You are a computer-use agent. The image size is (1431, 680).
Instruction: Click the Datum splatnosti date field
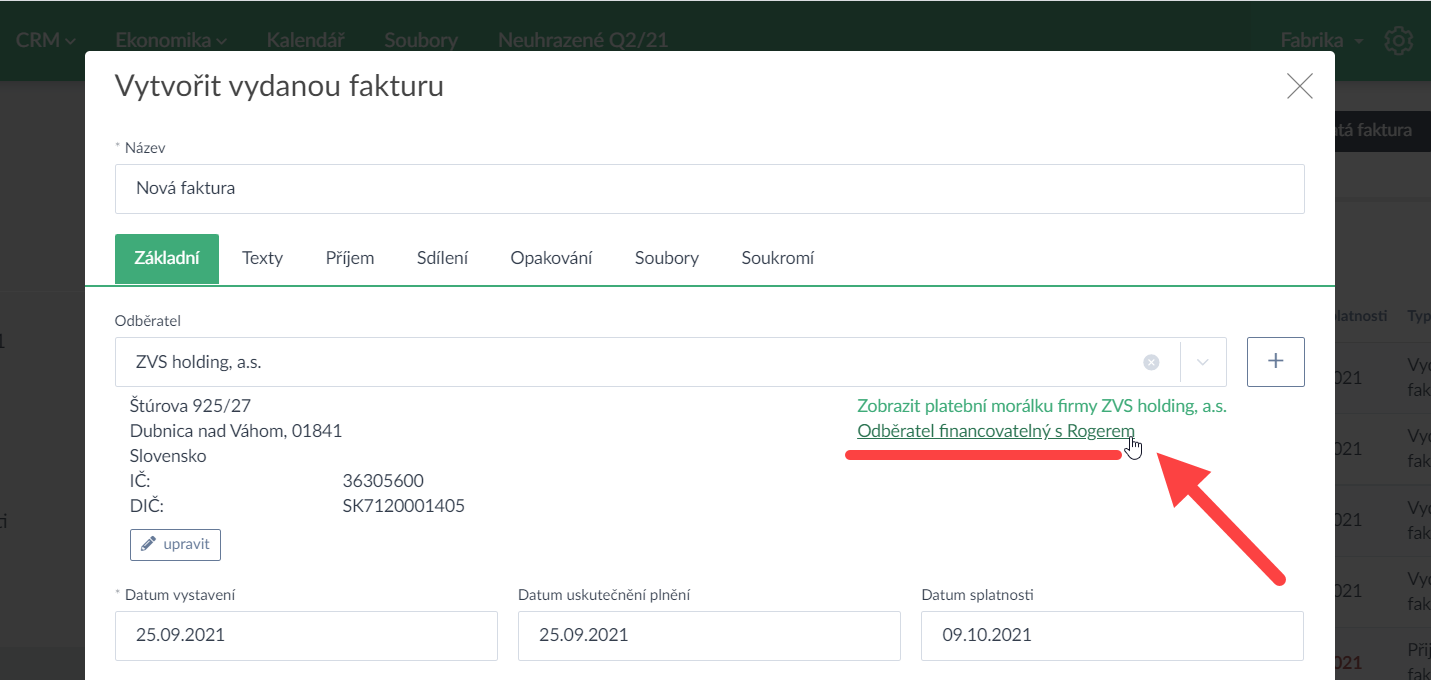click(1111, 635)
